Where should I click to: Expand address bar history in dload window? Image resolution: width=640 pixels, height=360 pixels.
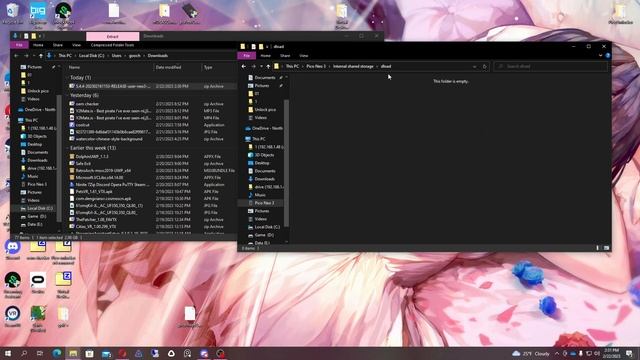[x=474, y=67]
